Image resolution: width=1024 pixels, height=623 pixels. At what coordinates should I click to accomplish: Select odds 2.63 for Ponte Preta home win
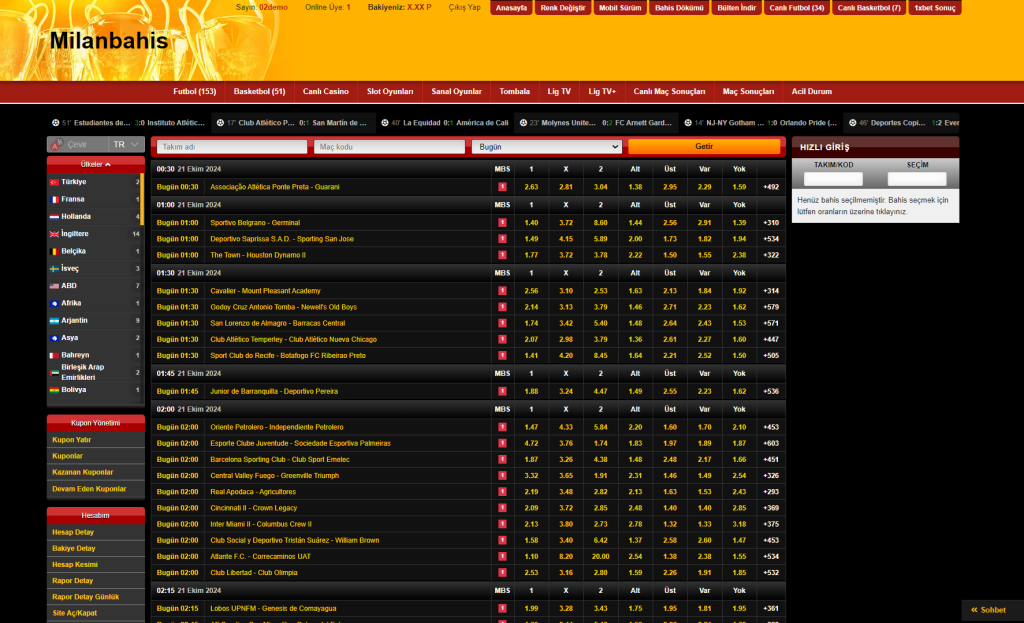point(531,187)
